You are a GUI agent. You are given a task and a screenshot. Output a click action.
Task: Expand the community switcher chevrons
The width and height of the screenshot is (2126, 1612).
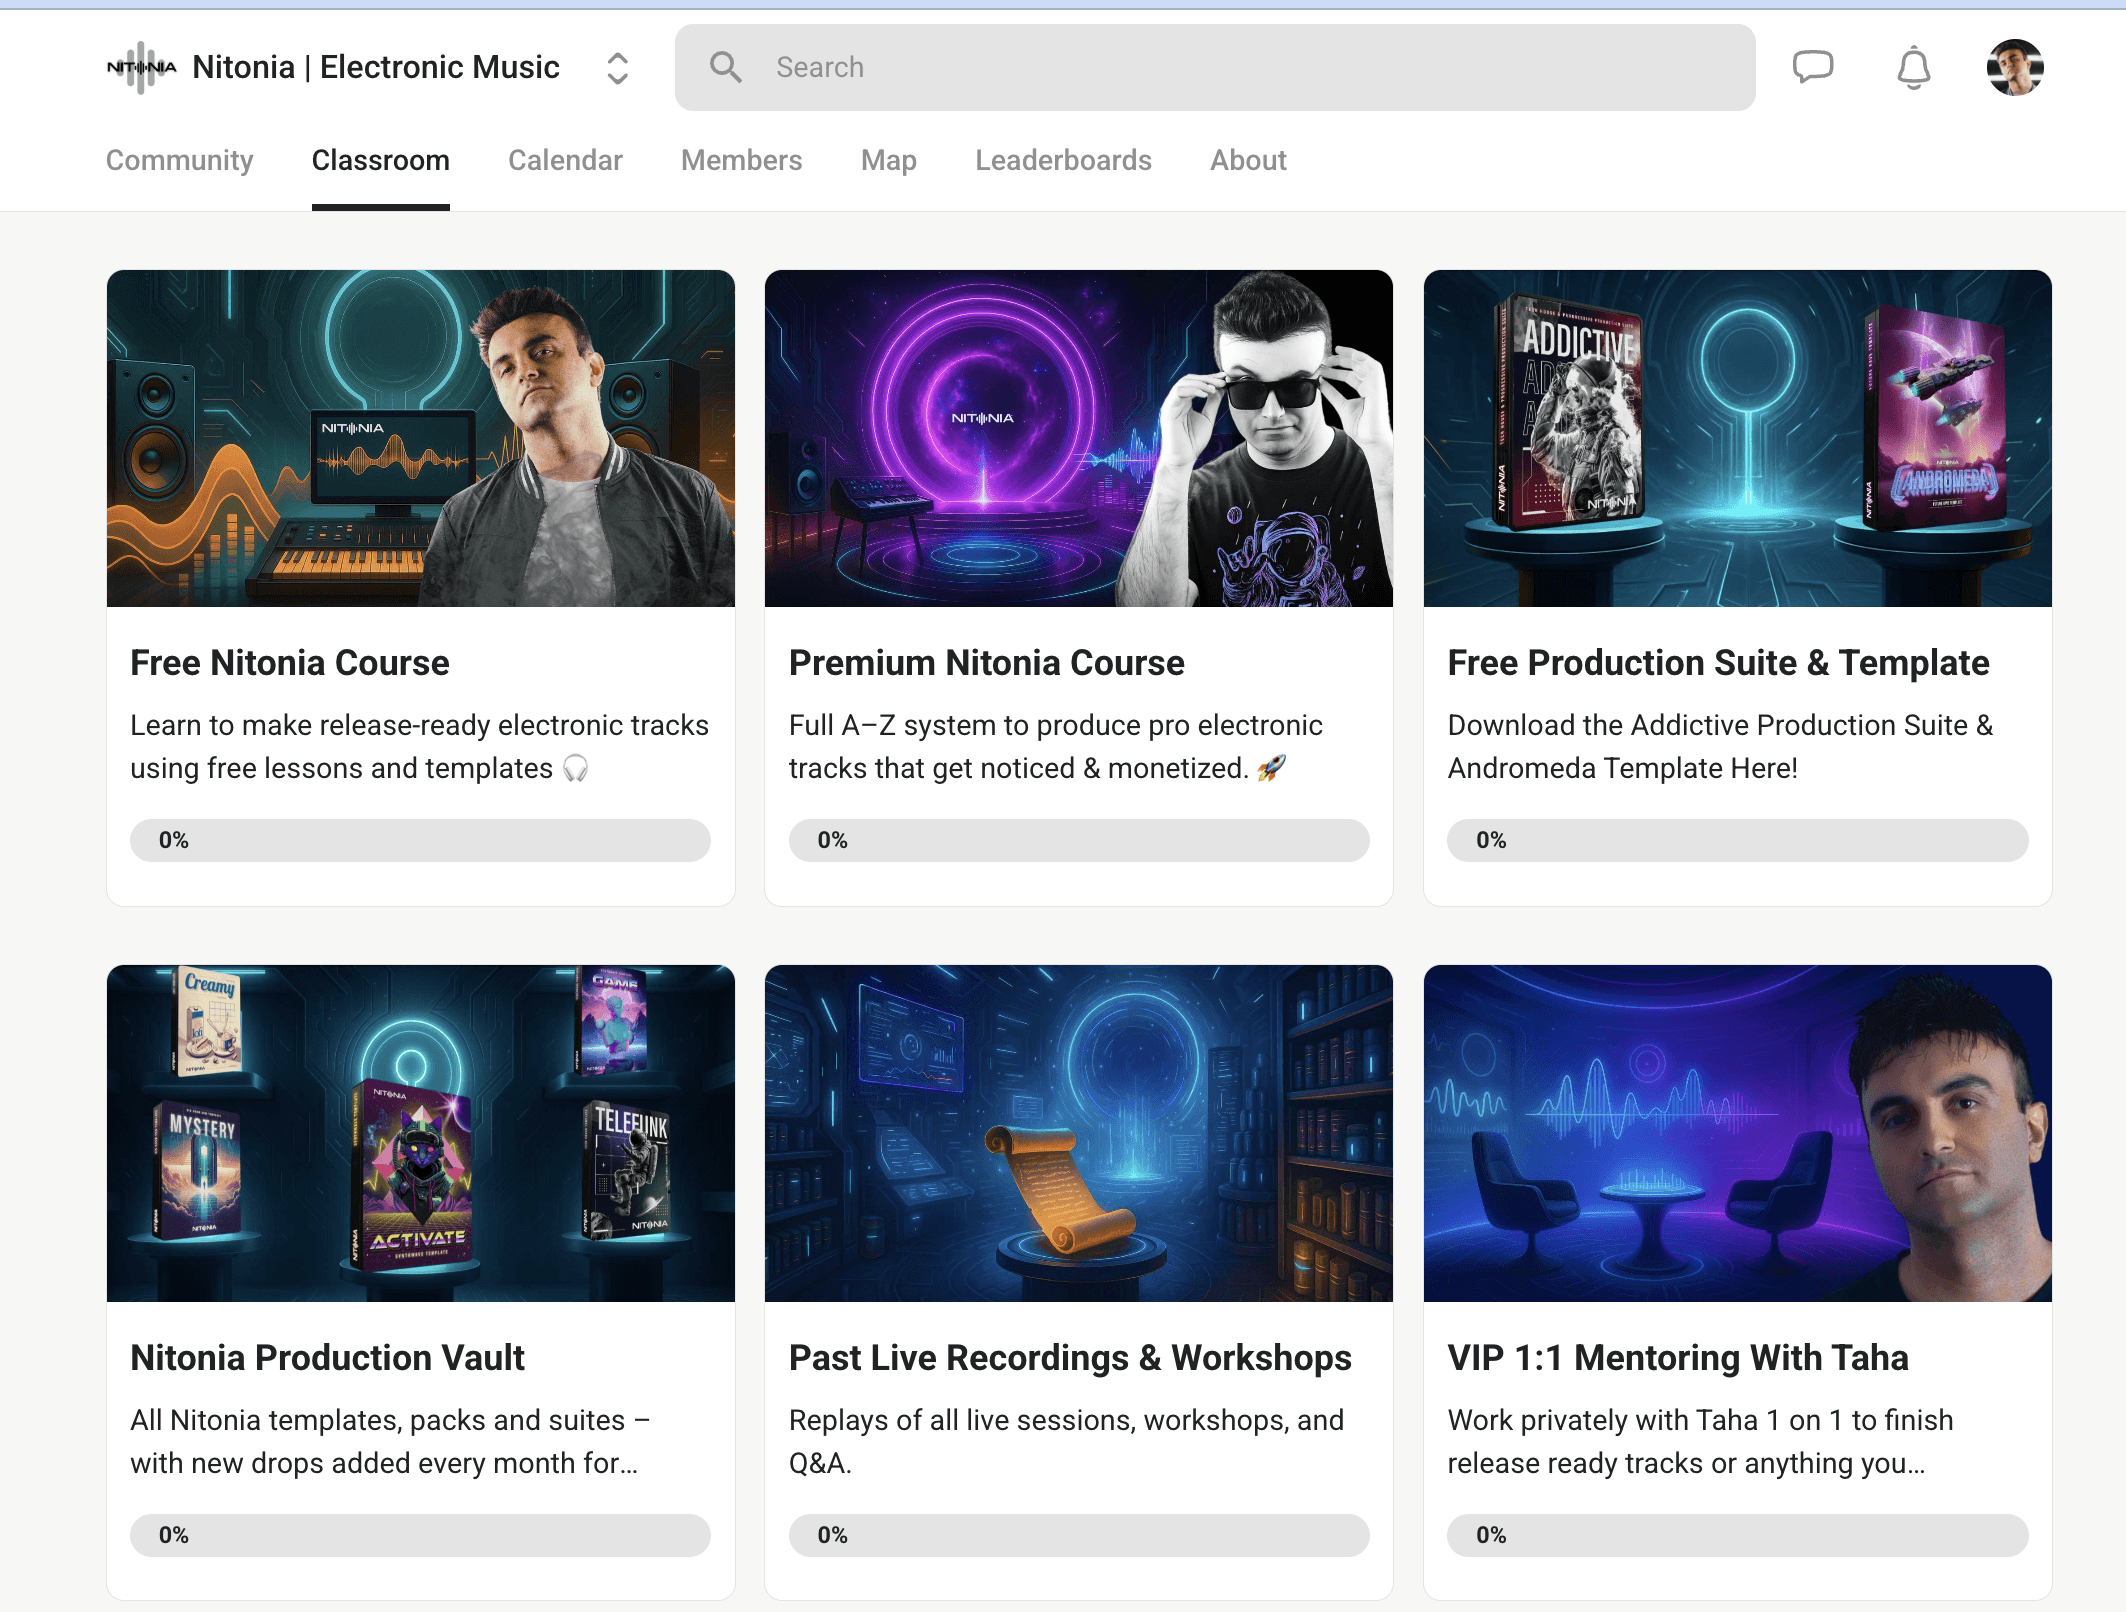(617, 68)
